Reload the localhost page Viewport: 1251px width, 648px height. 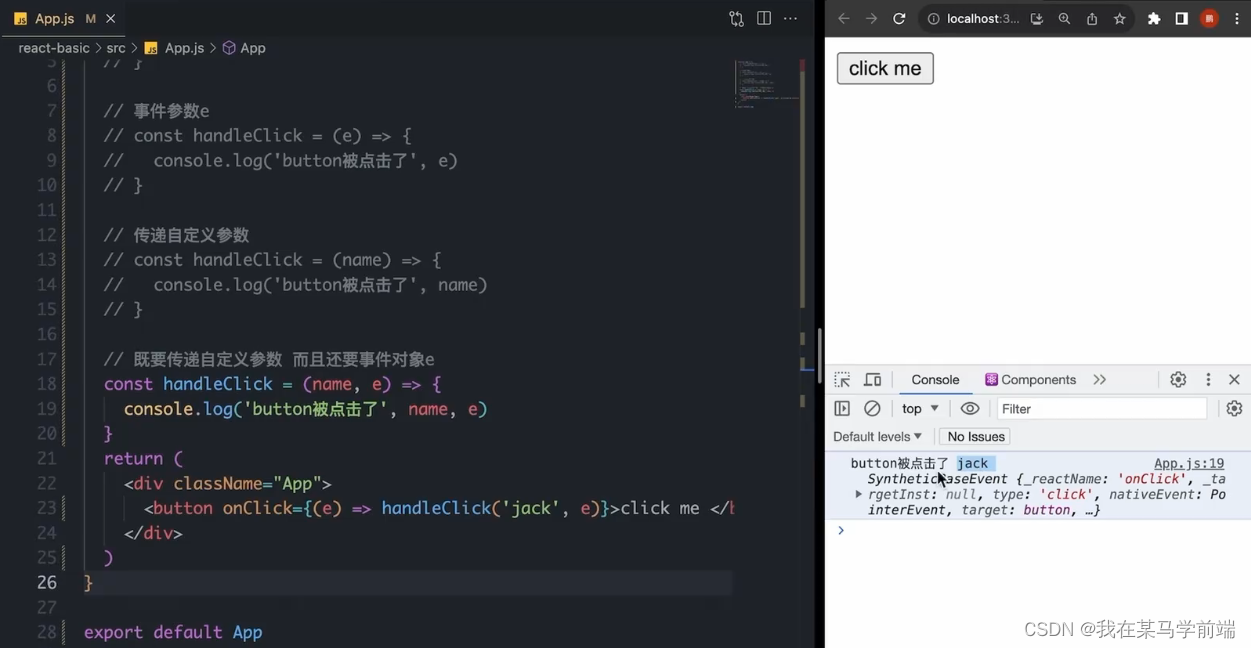[899, 18]
